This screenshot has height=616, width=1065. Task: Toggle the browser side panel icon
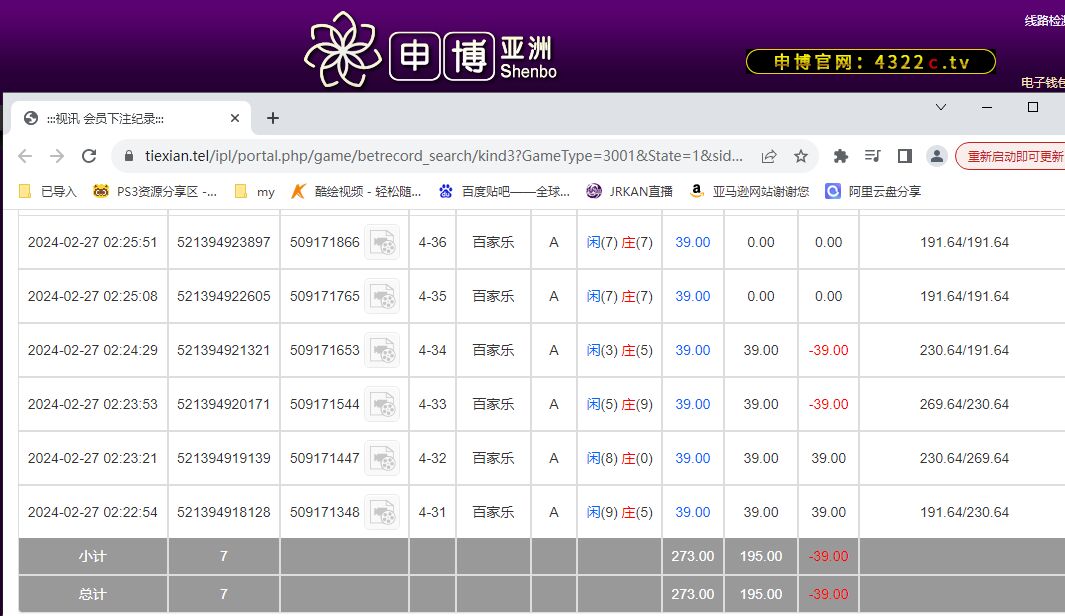904,156
